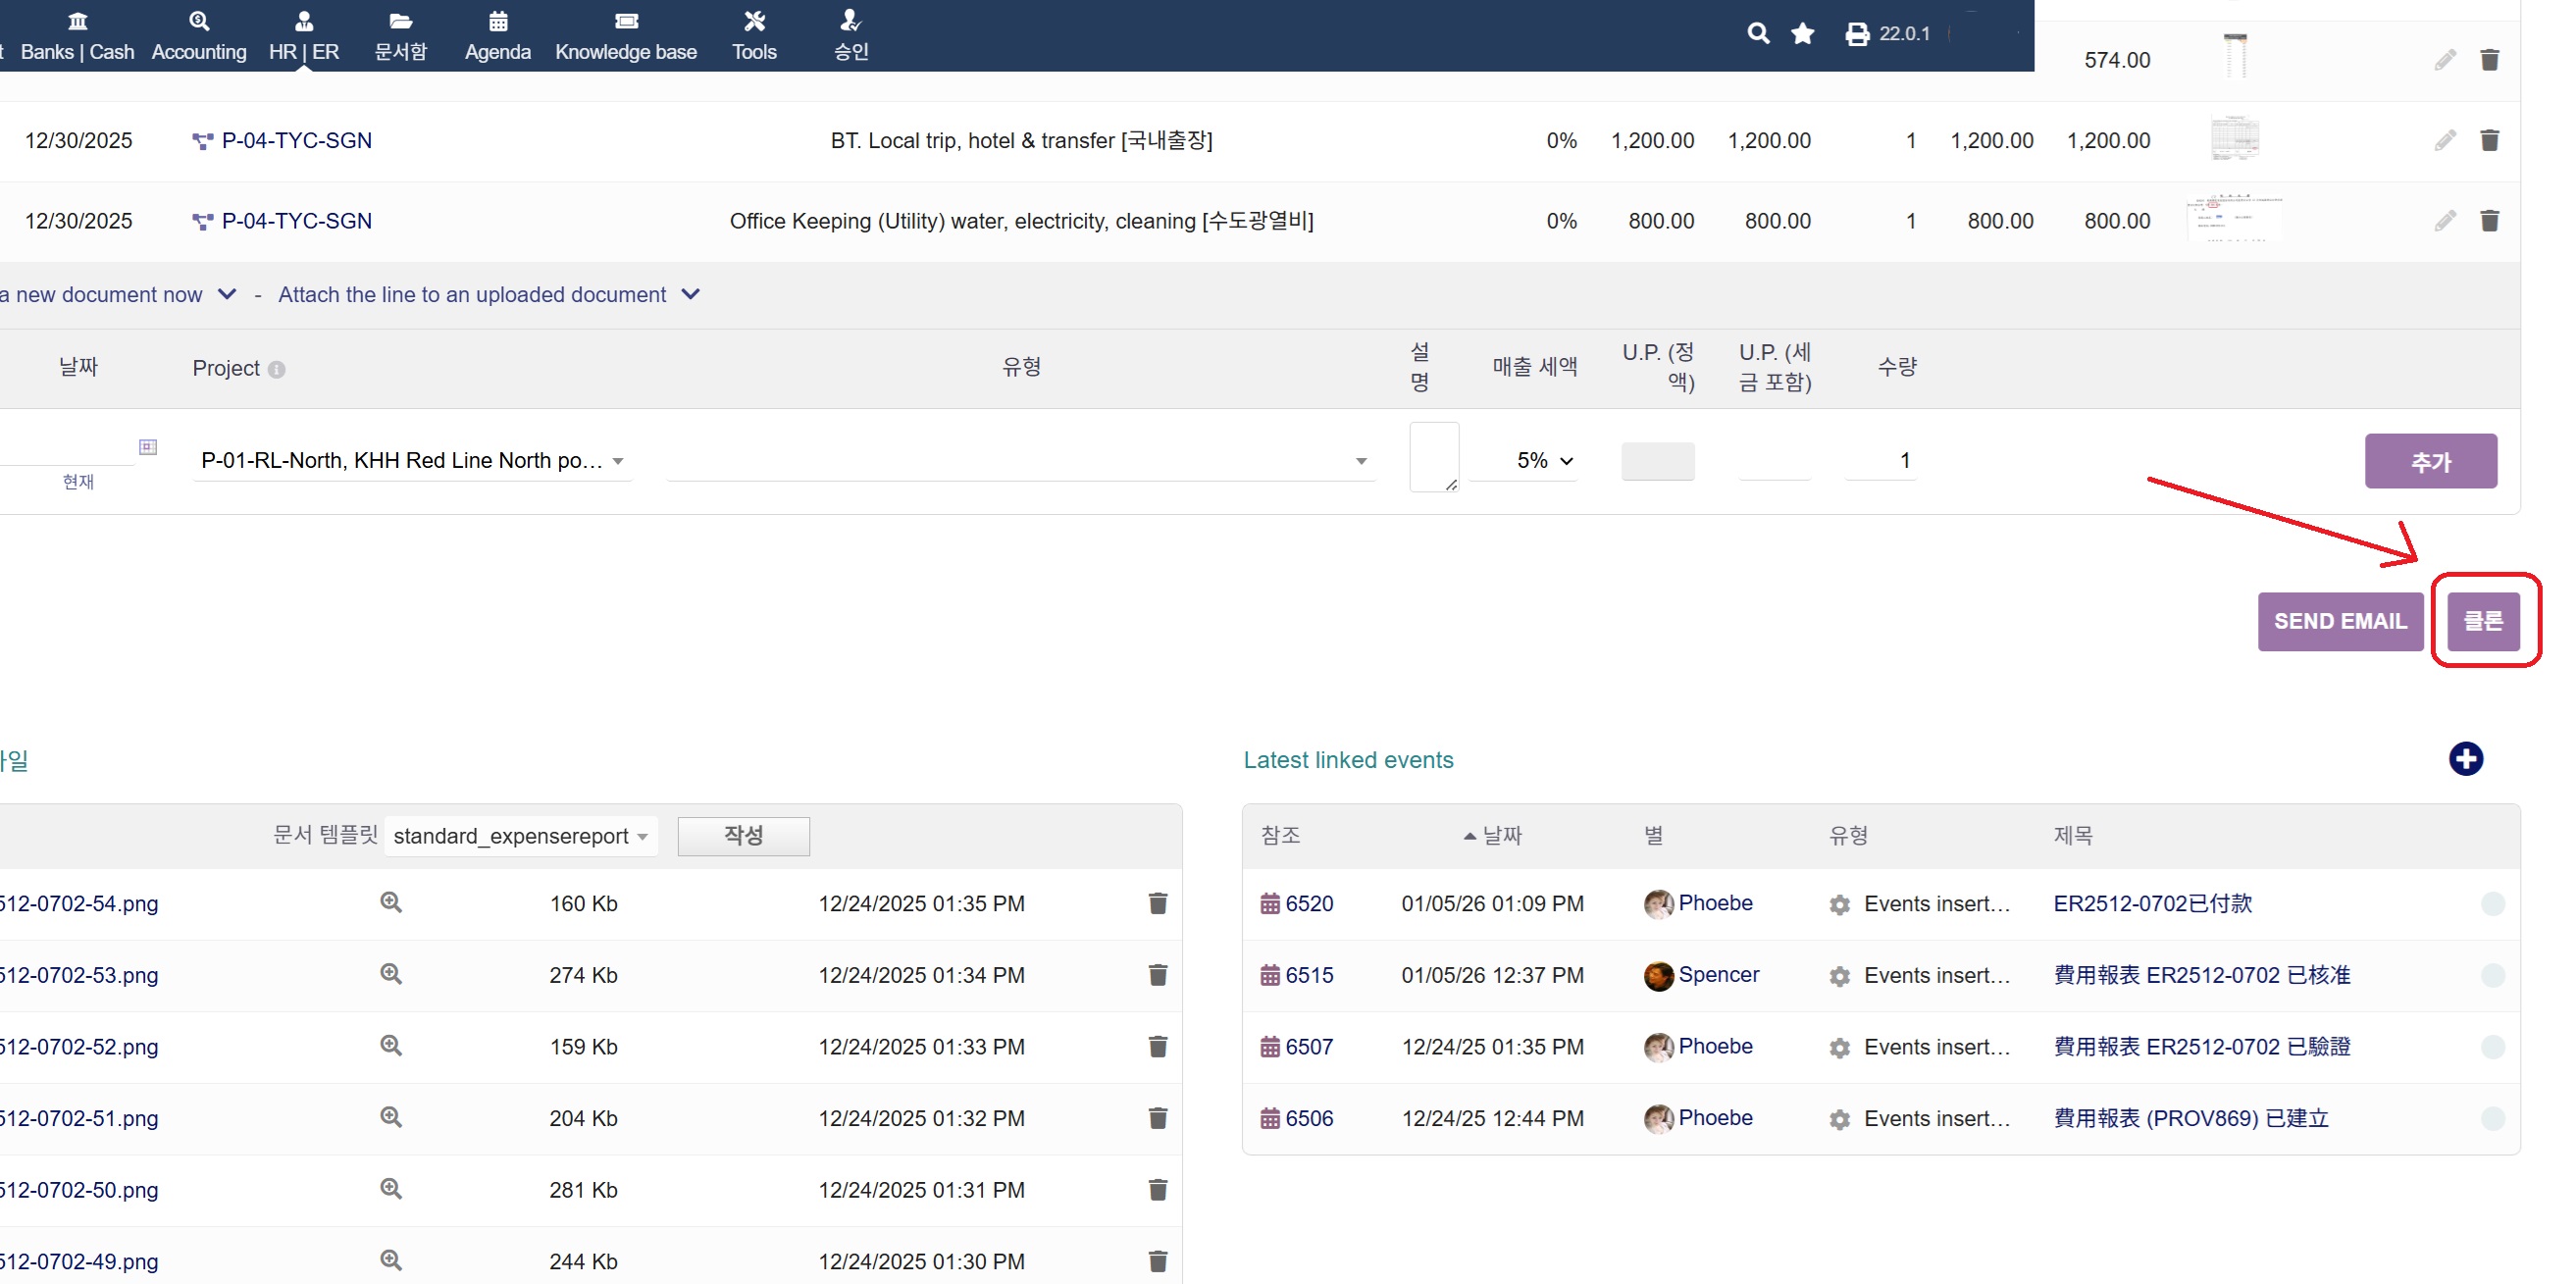Open the P-01-RL-North project dropdown
Viewport: 2576px width, 1284px height.
pyautogui.click(x=412, y=461)
